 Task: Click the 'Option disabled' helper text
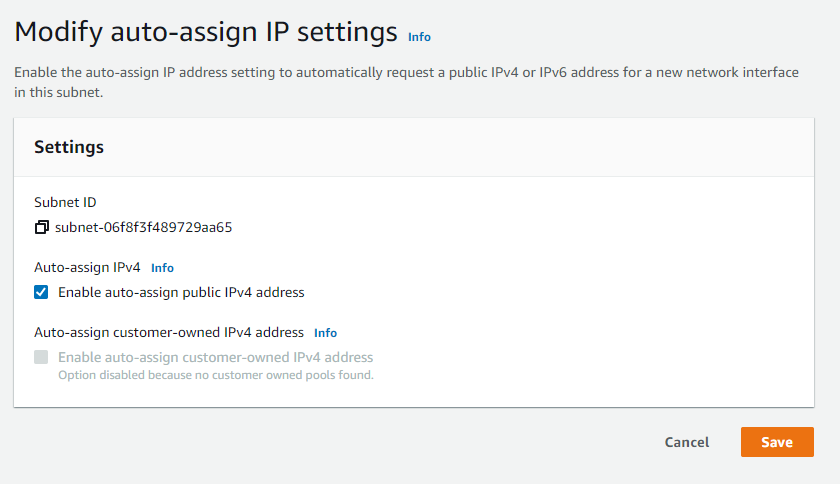[x=215, y=375]
